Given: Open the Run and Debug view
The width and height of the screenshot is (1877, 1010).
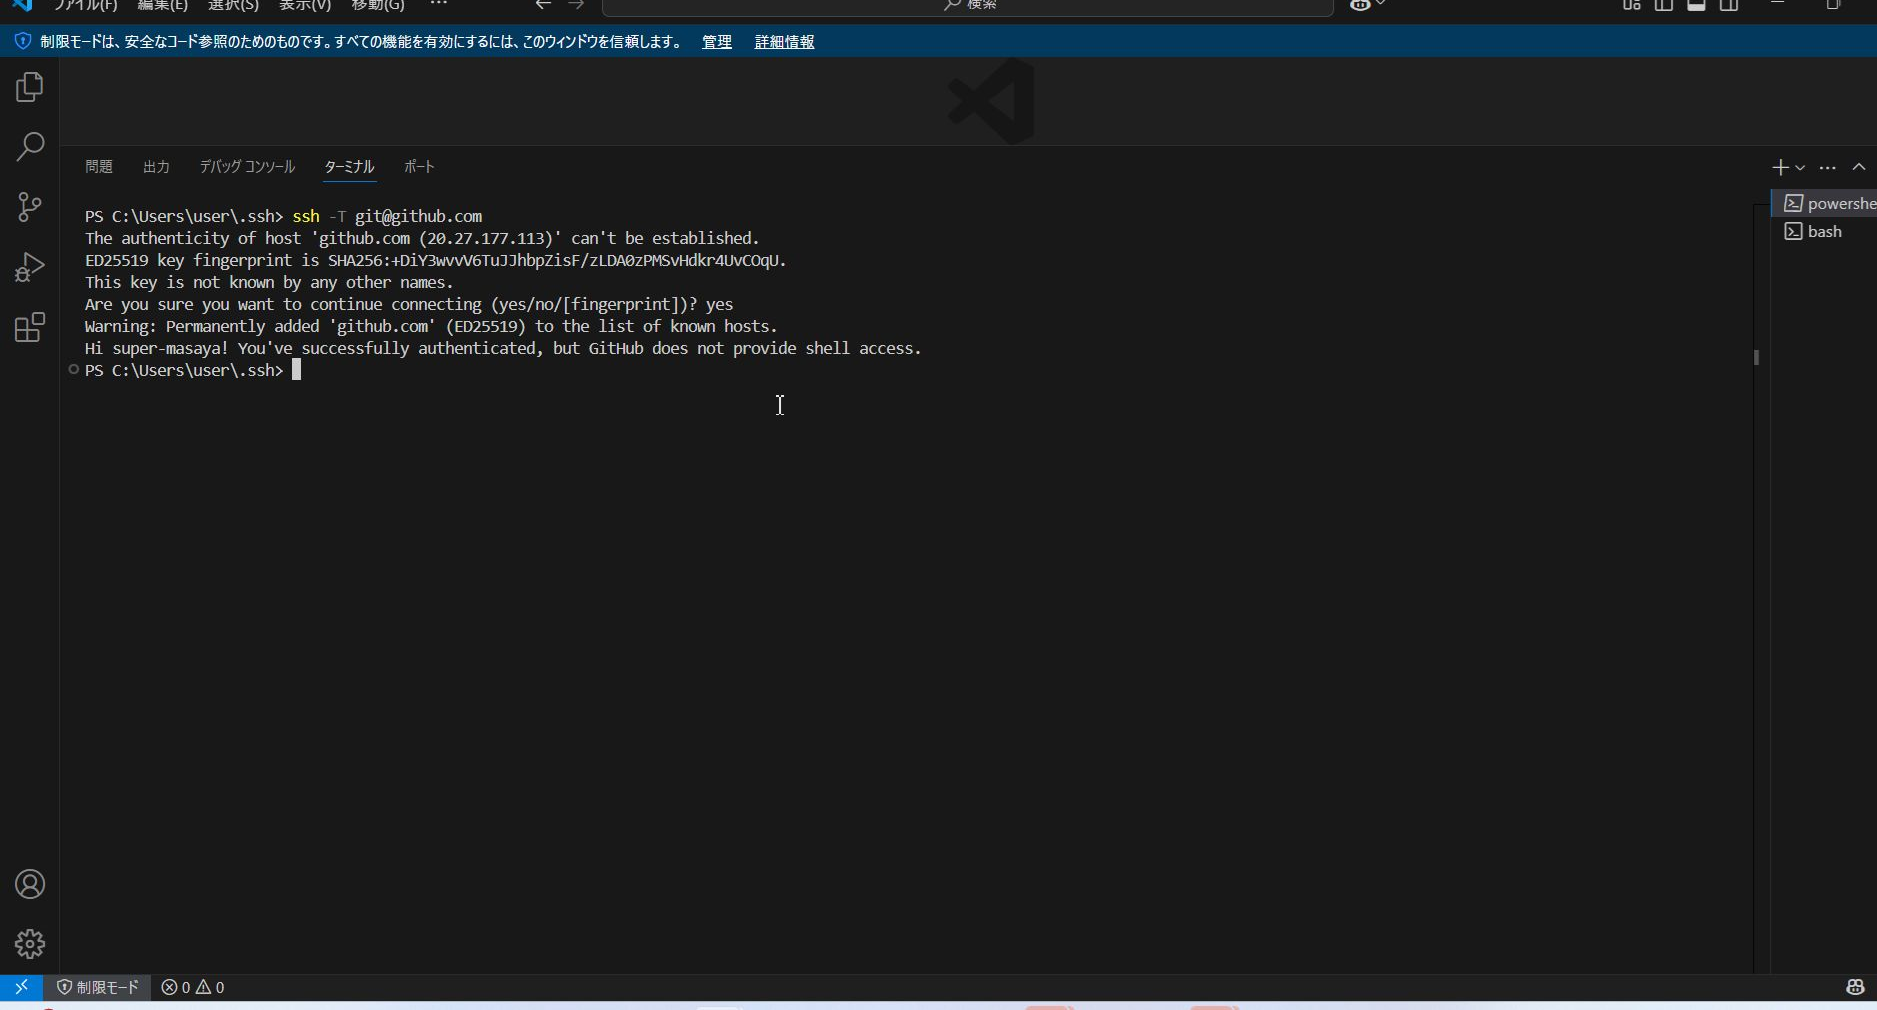Looking at the screenshot, I should pyautogui.click(x=30, y=267).
